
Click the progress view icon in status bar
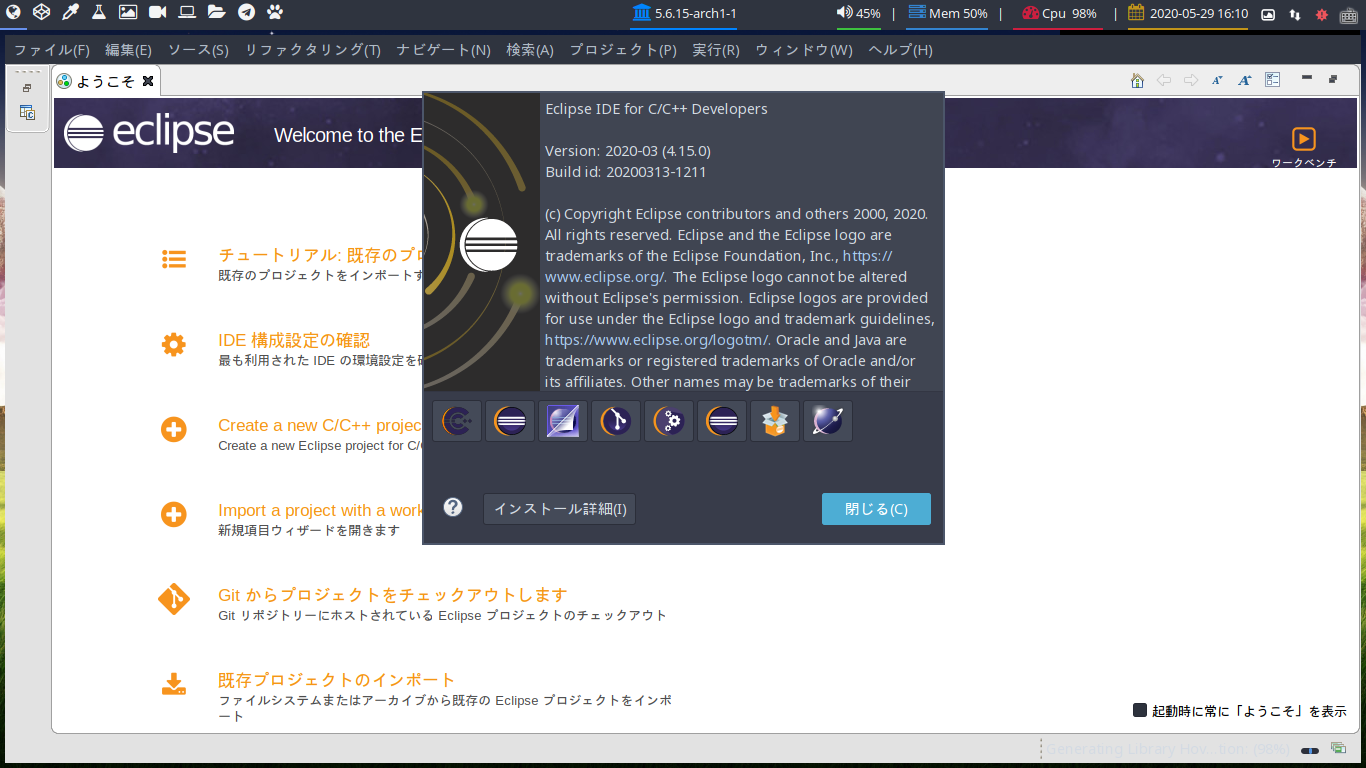tap(1338, 748)
